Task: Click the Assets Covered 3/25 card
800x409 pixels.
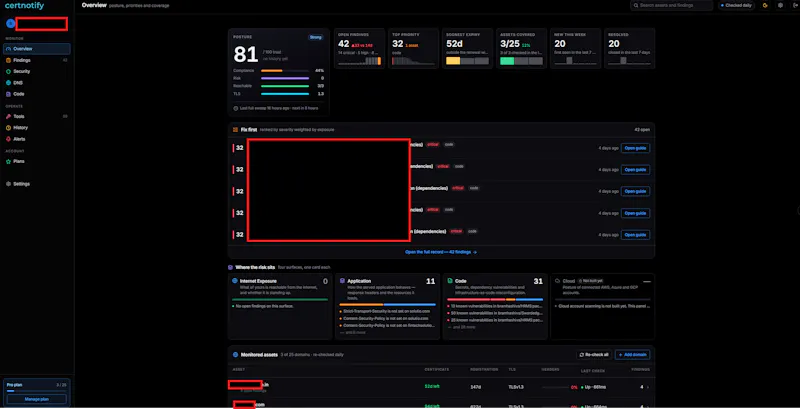Action: tap(521, 48)
